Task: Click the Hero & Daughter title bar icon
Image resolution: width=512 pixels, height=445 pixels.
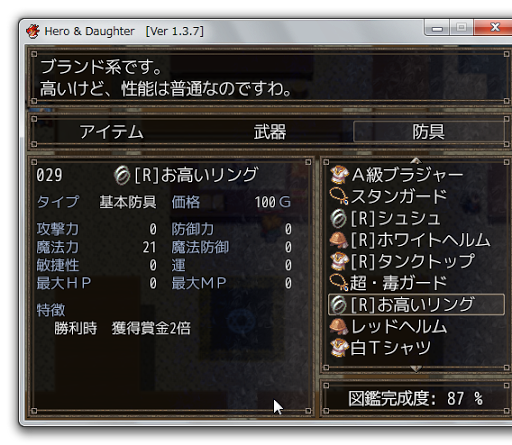Action: click(33, 31)
